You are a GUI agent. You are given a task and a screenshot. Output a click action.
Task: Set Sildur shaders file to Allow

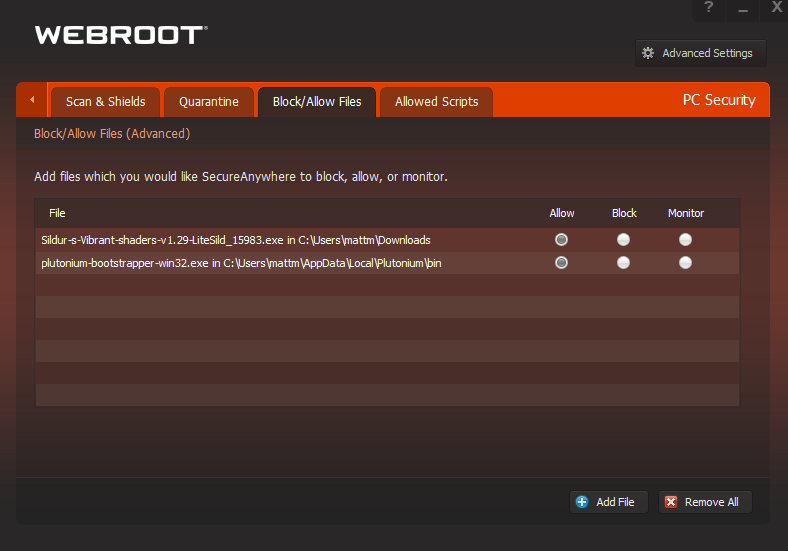pos(561,240)
